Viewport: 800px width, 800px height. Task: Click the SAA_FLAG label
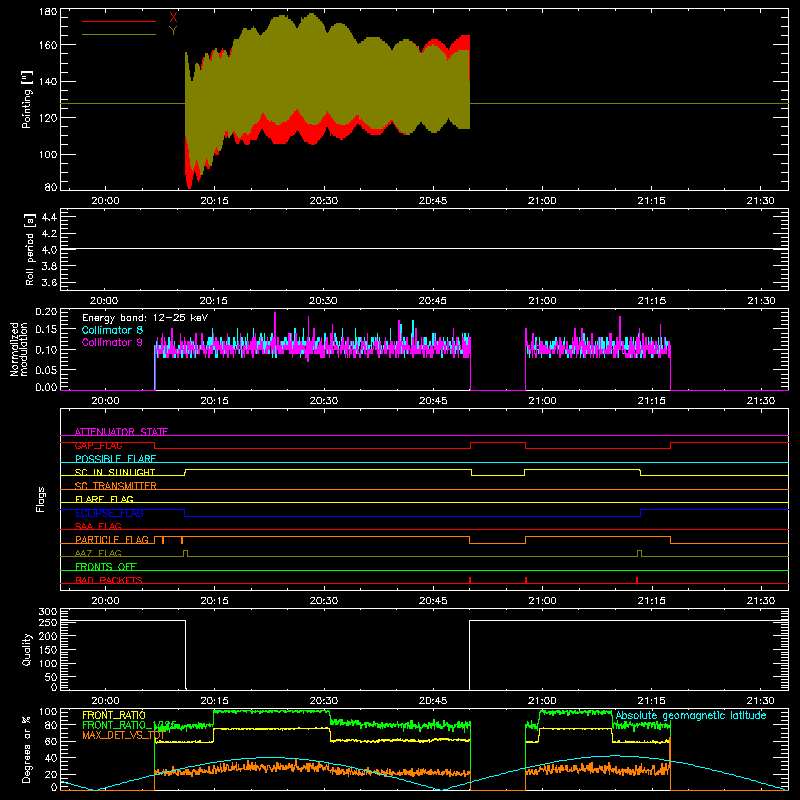pos(98,526)
